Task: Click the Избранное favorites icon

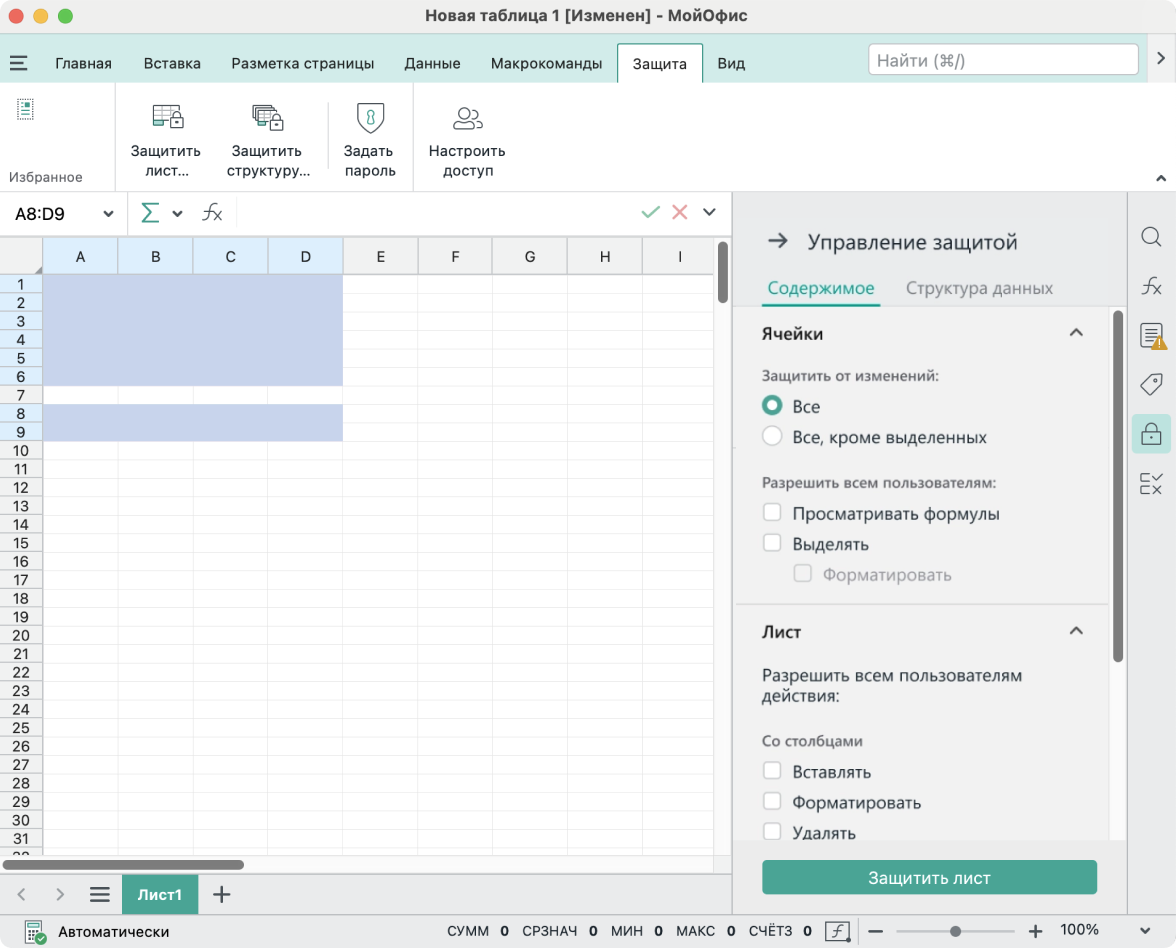Action: (26, 110)
